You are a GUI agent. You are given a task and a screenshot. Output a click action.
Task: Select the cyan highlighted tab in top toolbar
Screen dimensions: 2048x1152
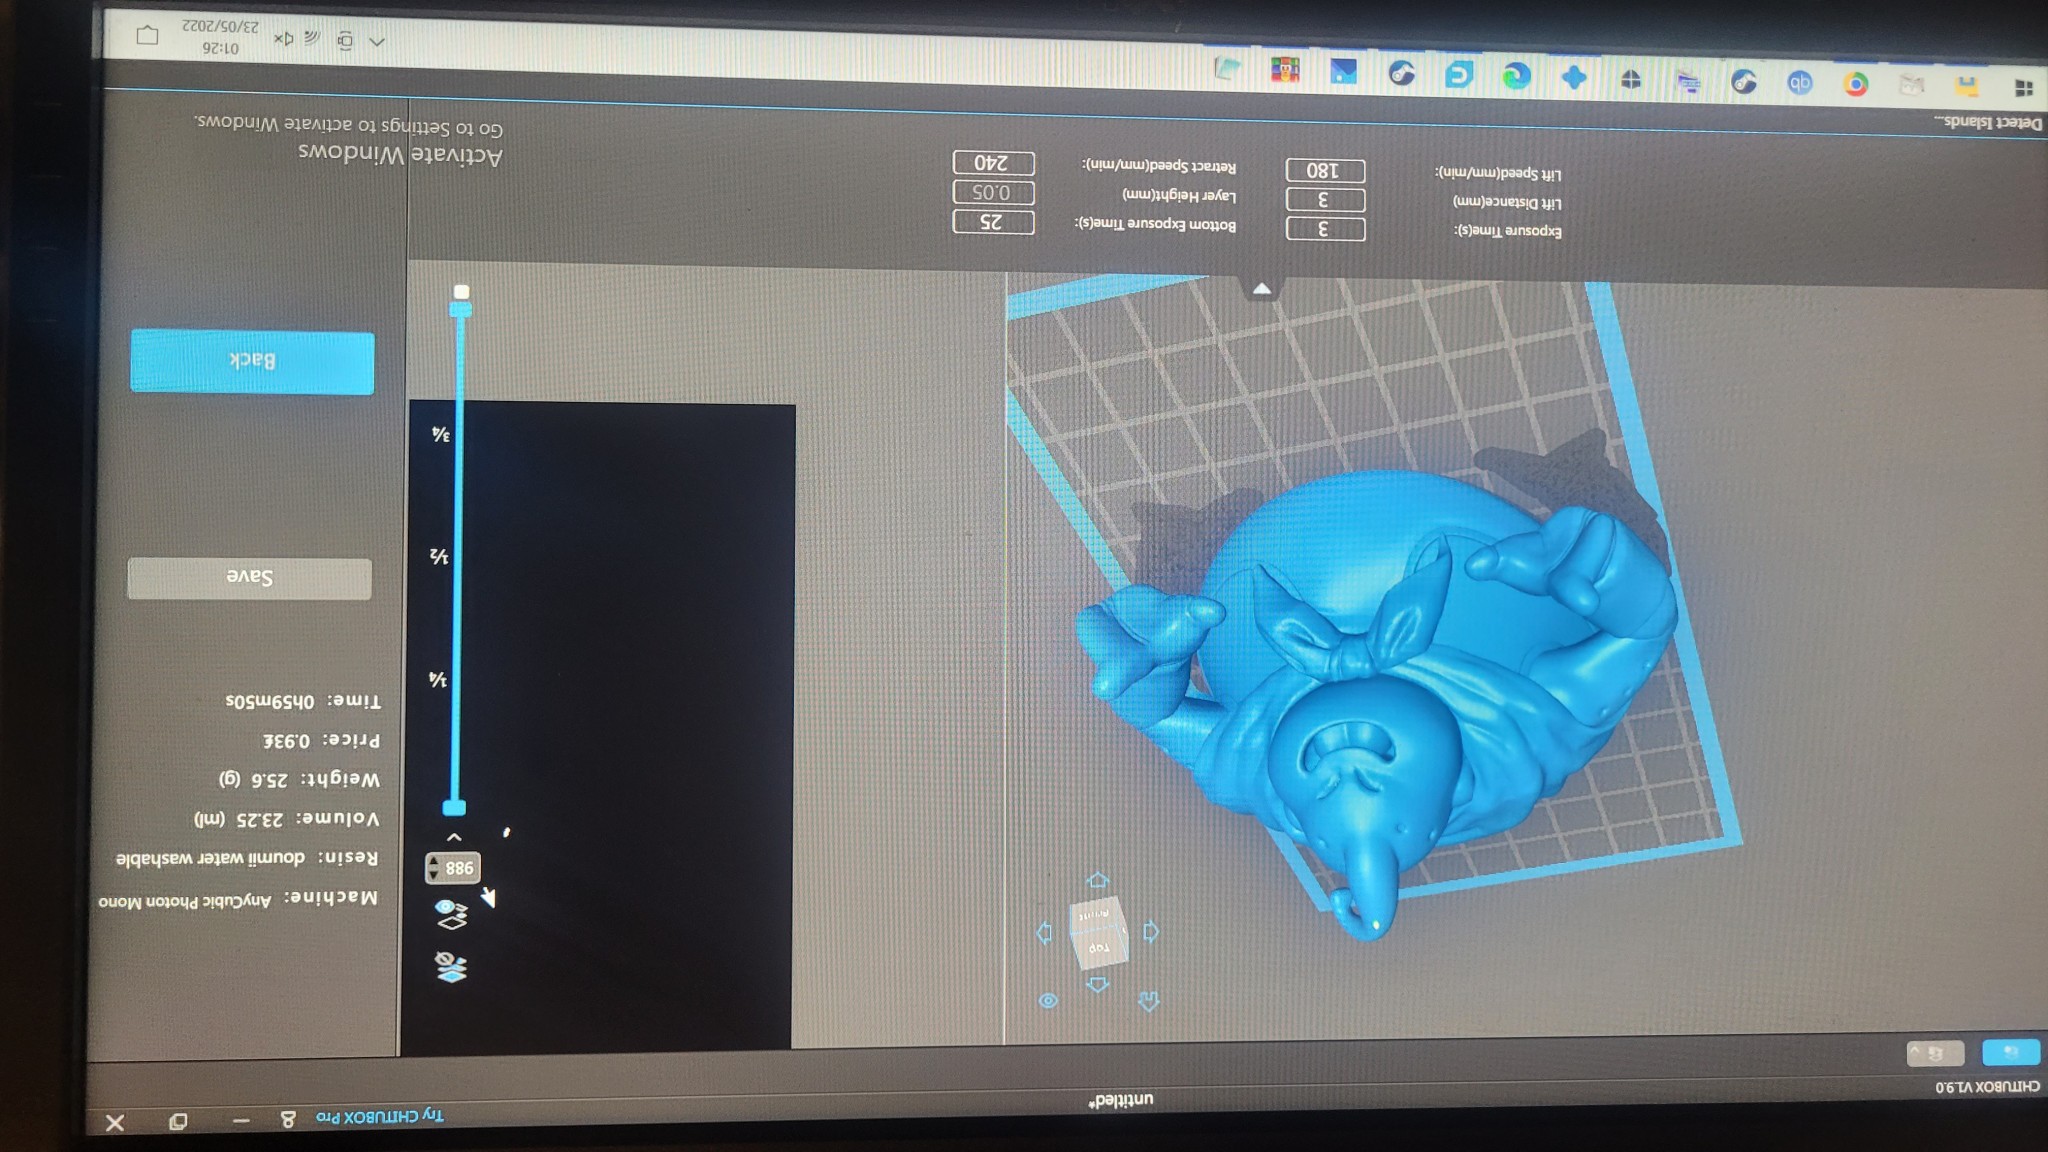(2010, 1052)
